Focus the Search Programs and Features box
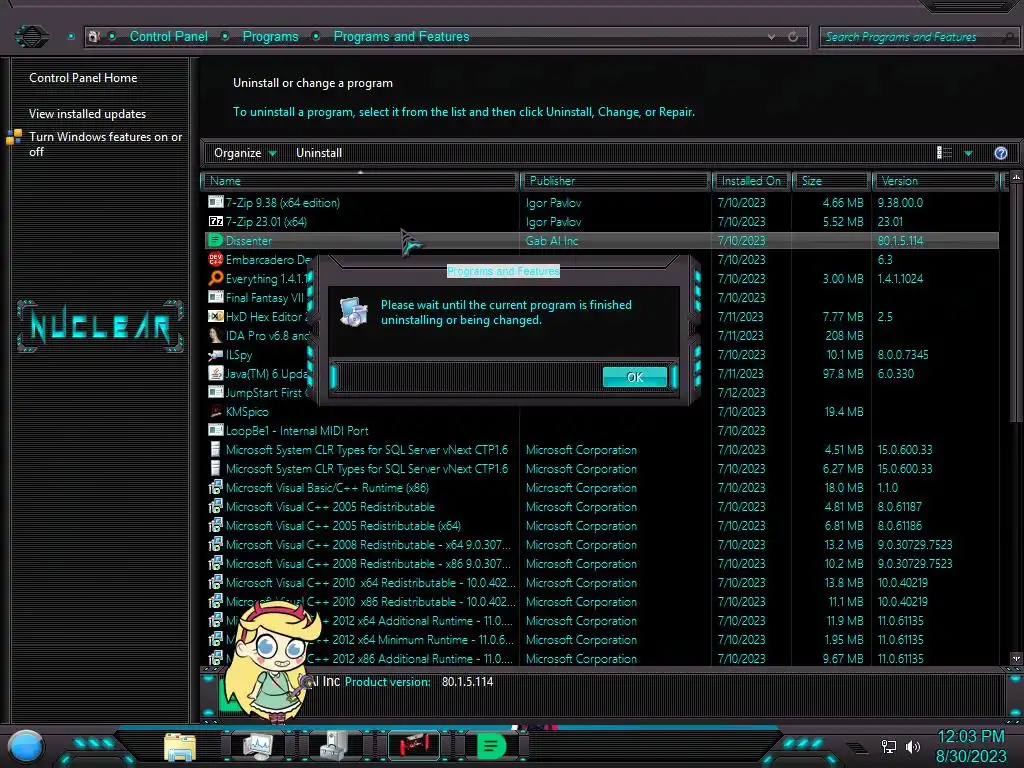1024x768 pixels. pyautogui.click(x=918, y=37)
